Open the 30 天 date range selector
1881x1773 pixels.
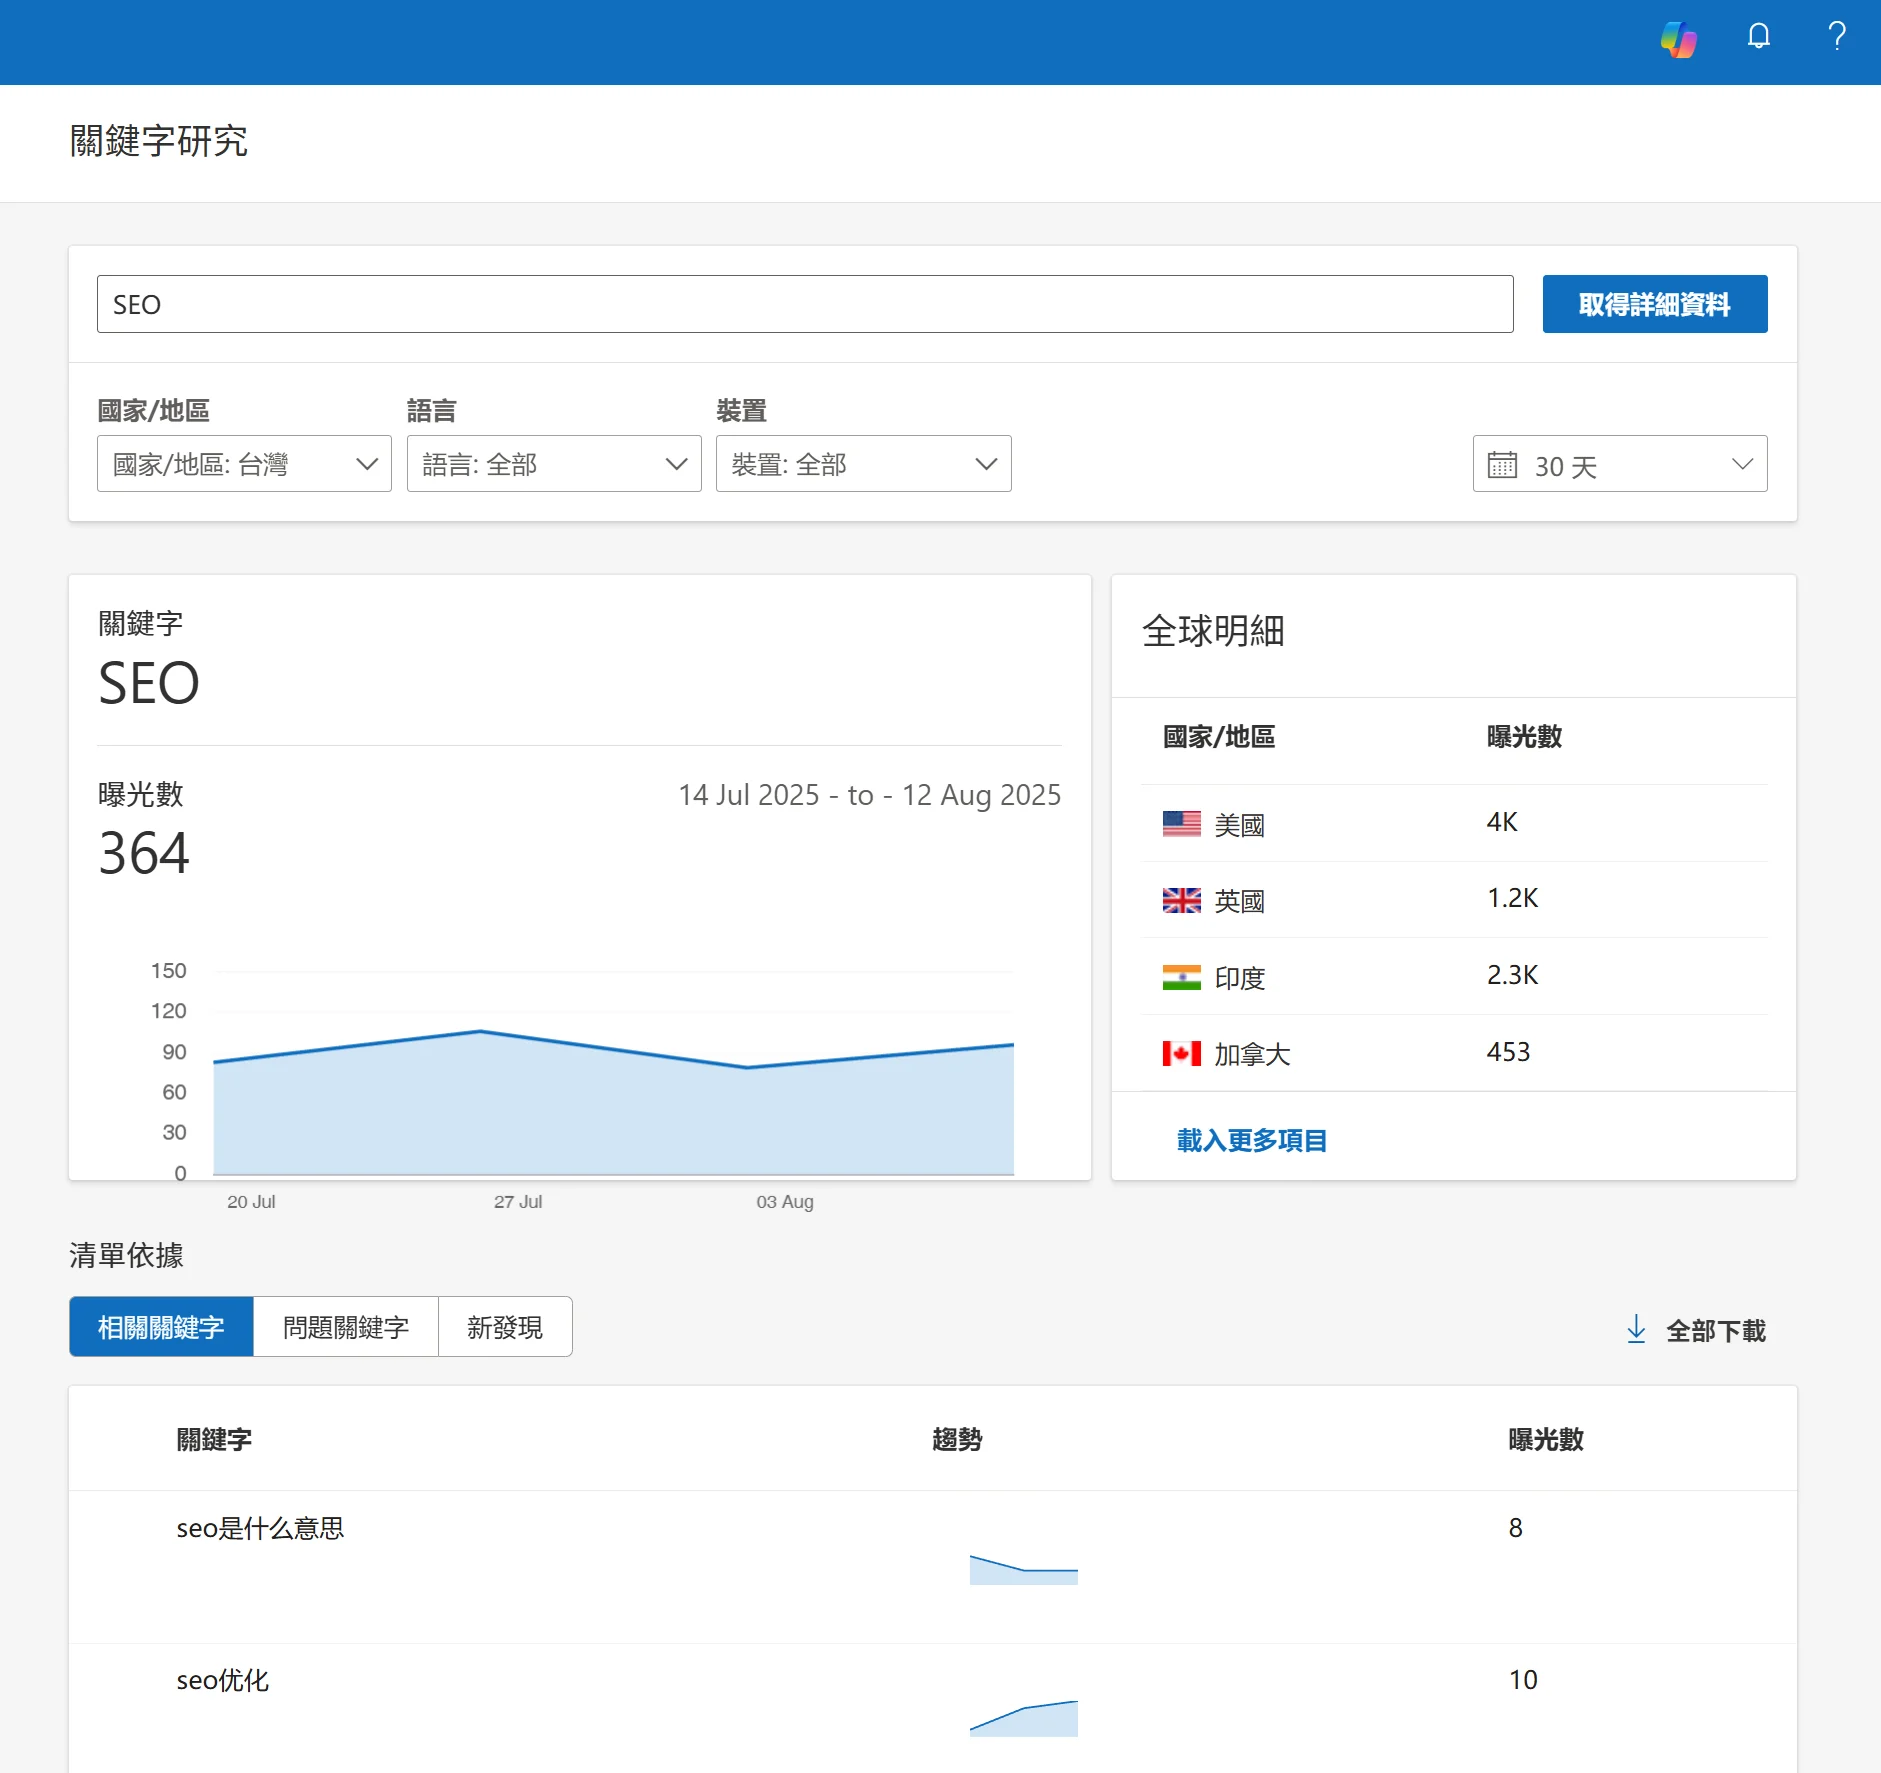pyautogui.click(x=1619, y=464)
